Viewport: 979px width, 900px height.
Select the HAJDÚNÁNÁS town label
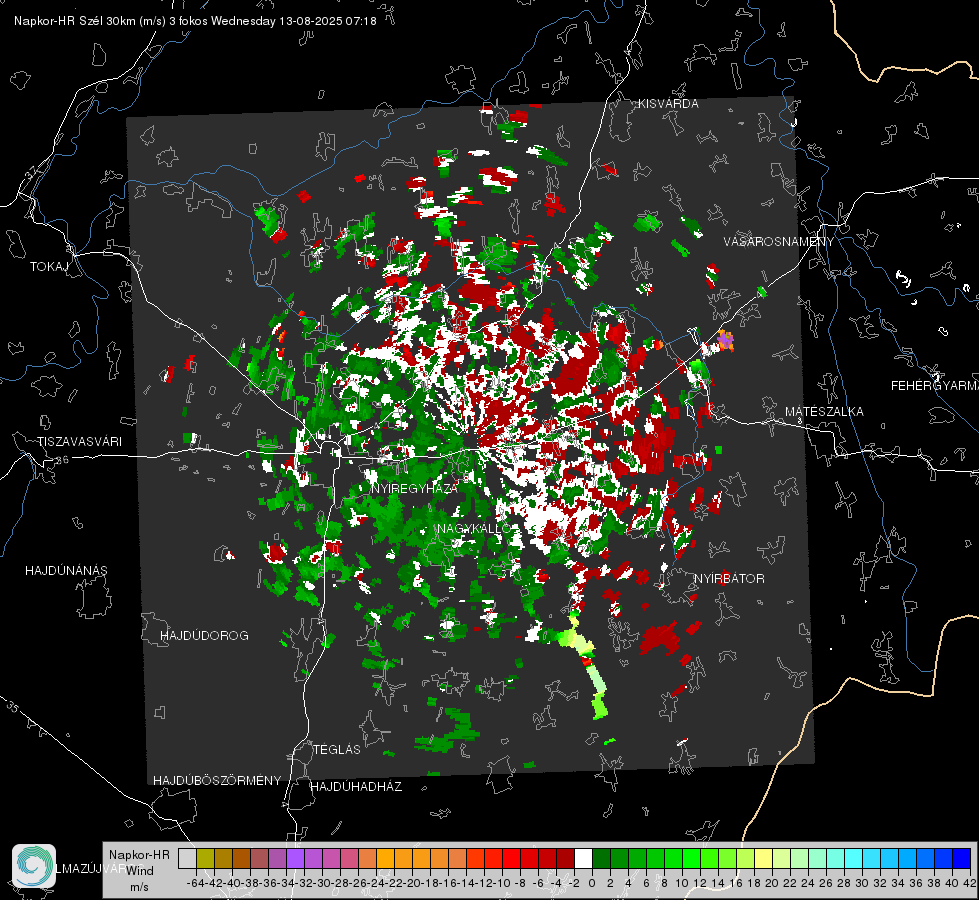66,571
